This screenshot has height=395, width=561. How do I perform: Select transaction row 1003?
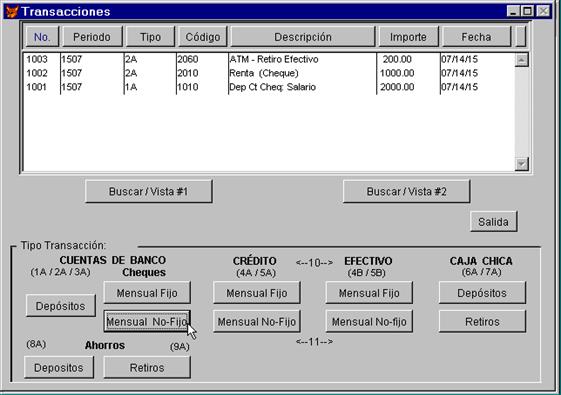(268, 59)
